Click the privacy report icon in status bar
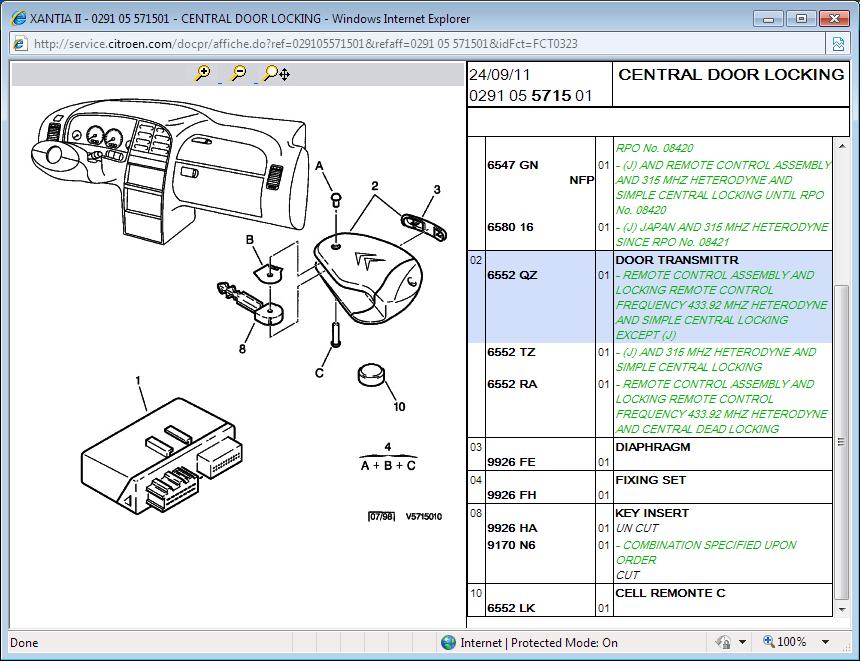Screen dimensions: 860x661 [x=722, y=642]
